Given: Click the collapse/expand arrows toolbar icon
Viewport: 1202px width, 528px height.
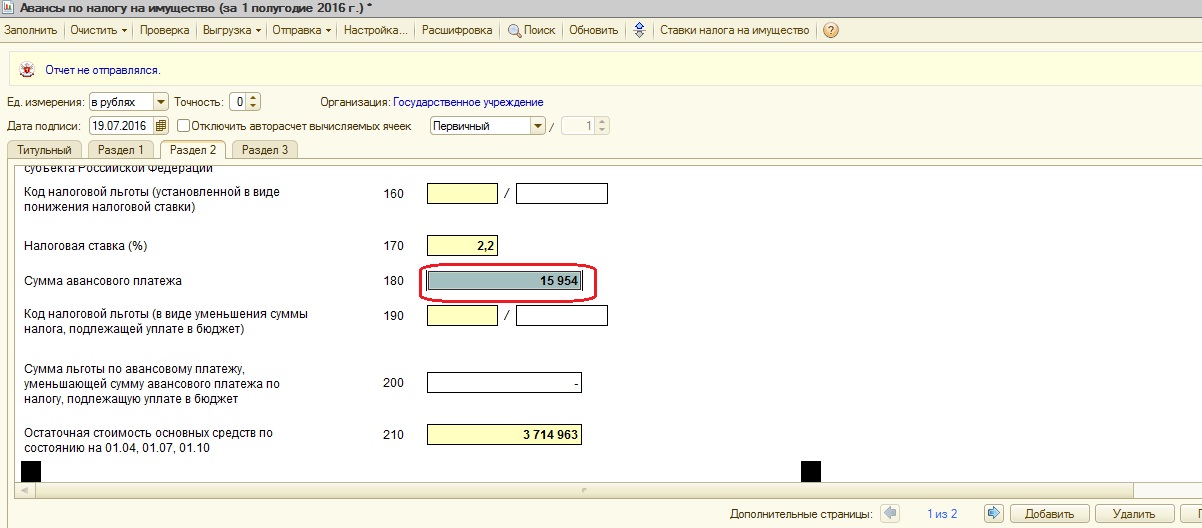Looking at the screenshot, I should [640, 30].
